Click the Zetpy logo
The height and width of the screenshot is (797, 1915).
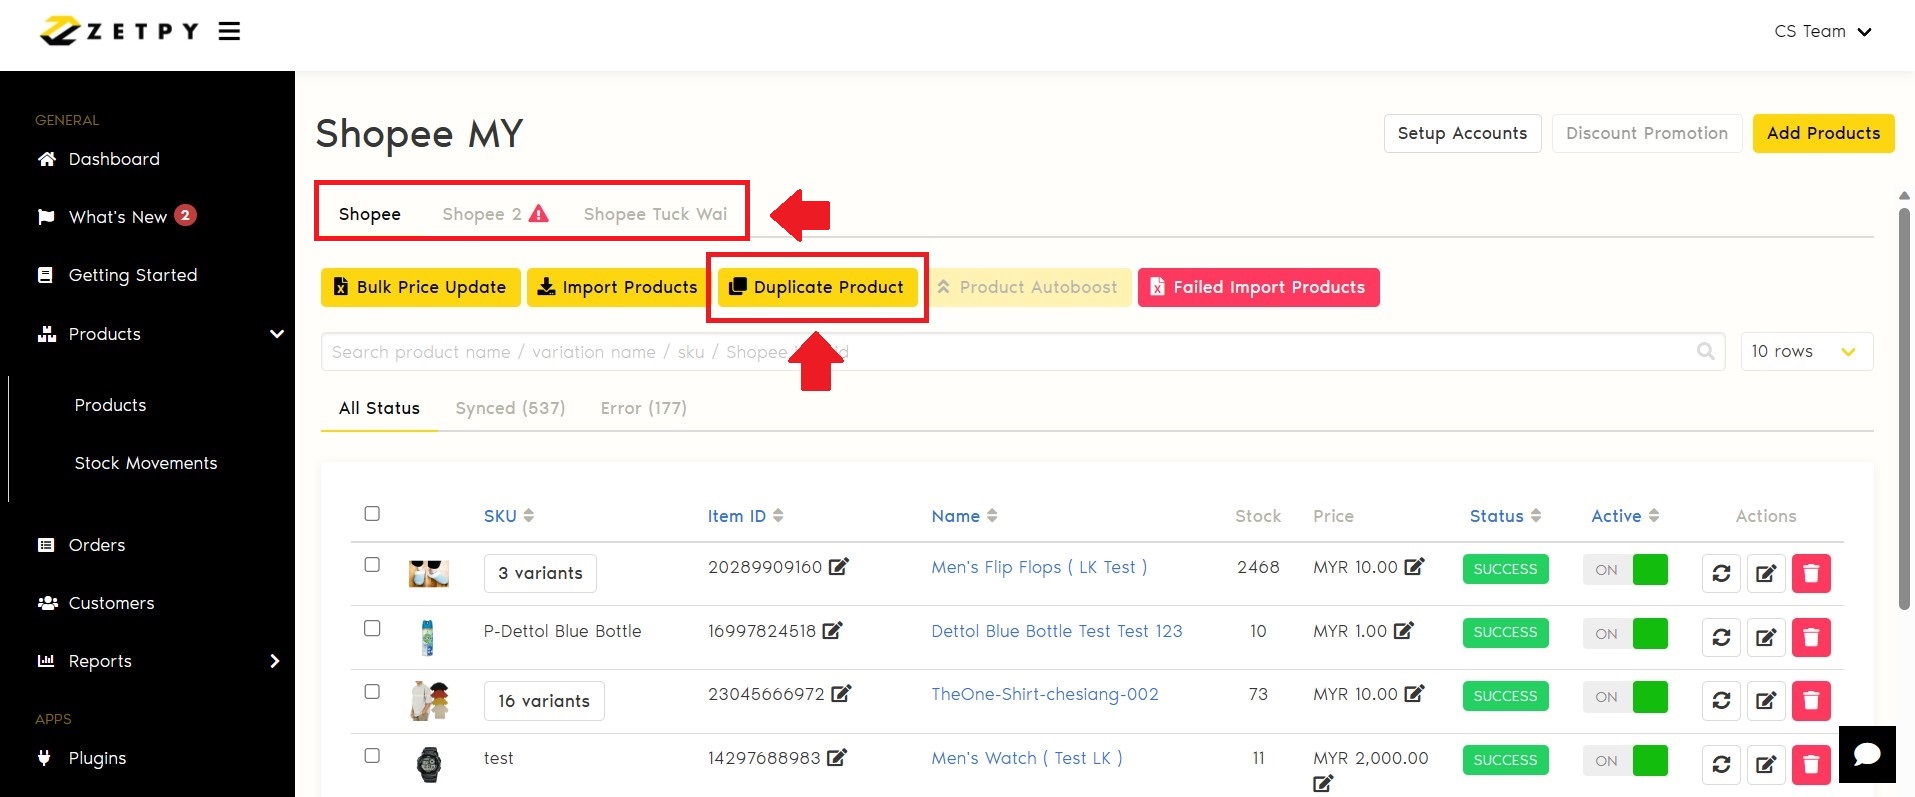coord(118,31)
